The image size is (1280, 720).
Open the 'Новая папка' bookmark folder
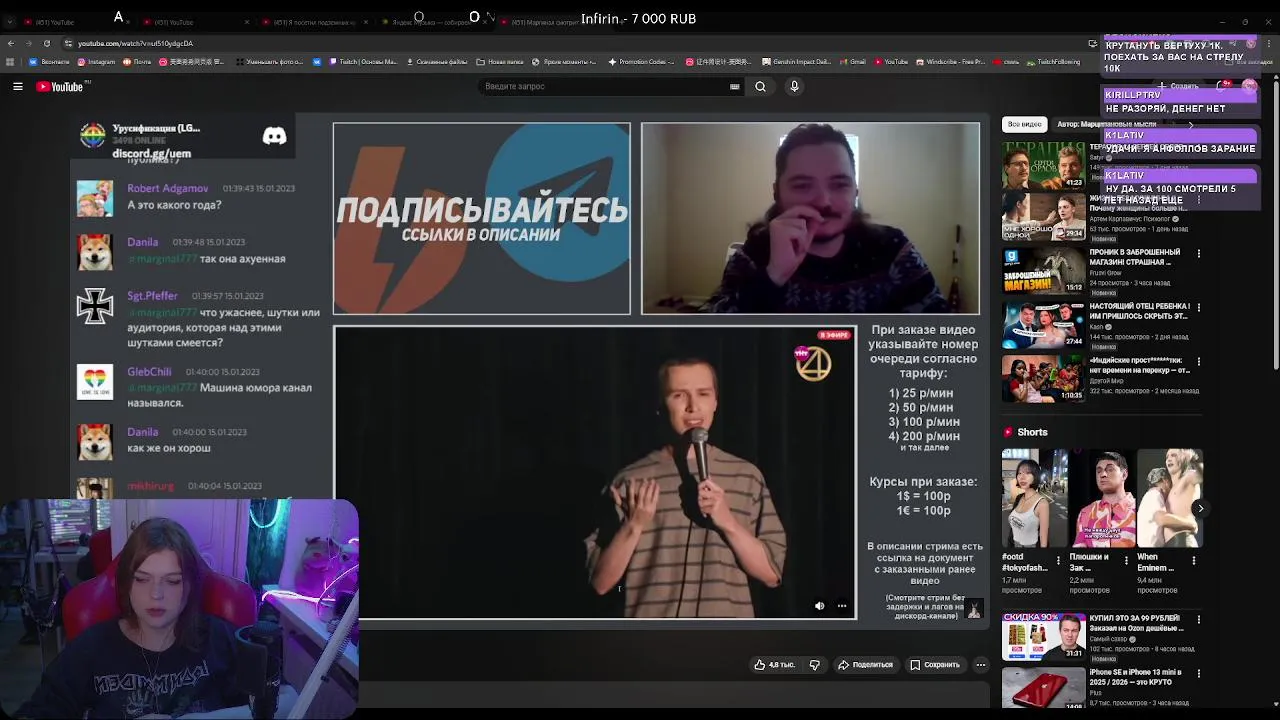[500, 62]
